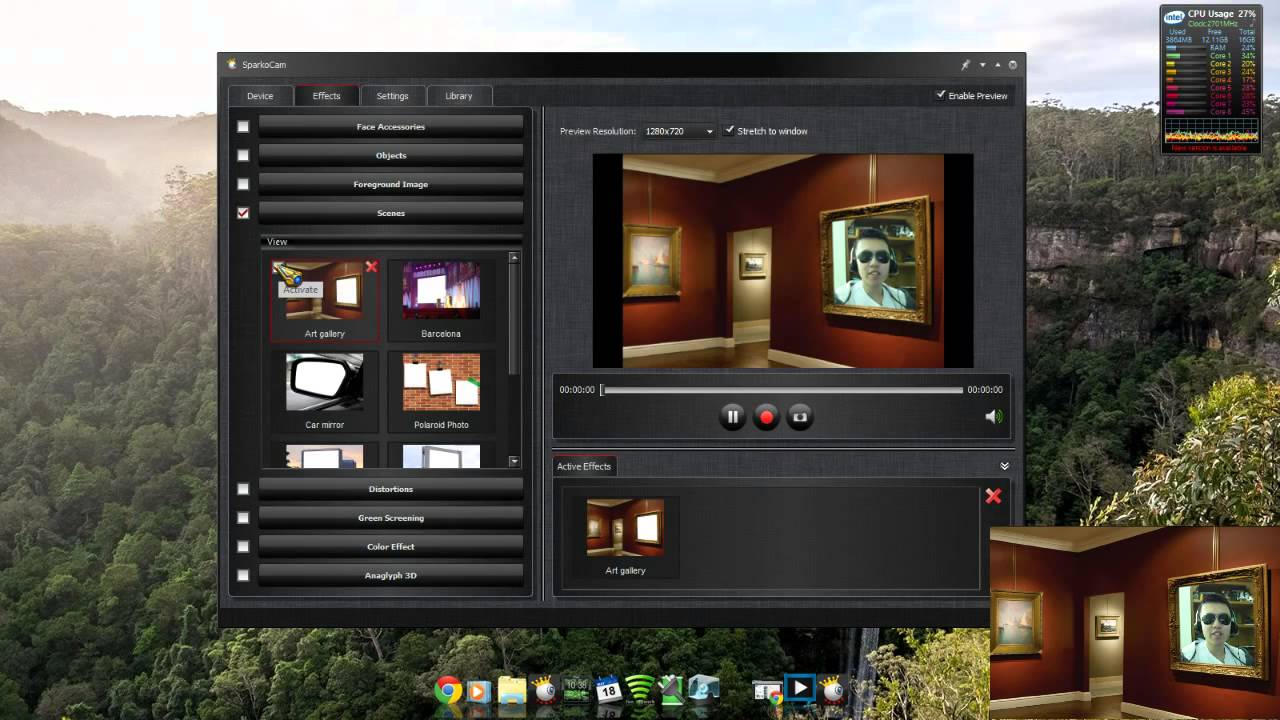Pause the webcam preview playback

(732, 417)
